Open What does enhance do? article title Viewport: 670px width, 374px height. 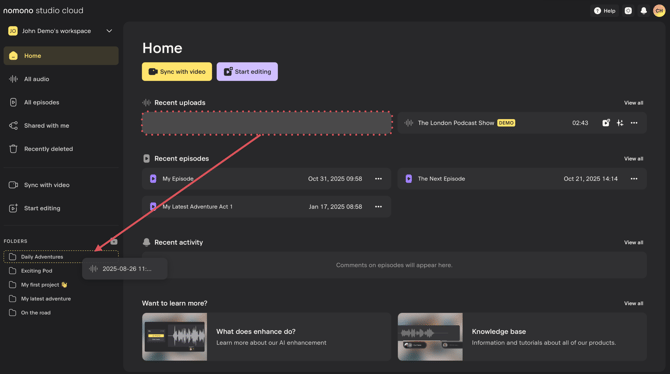click(256, 332)
